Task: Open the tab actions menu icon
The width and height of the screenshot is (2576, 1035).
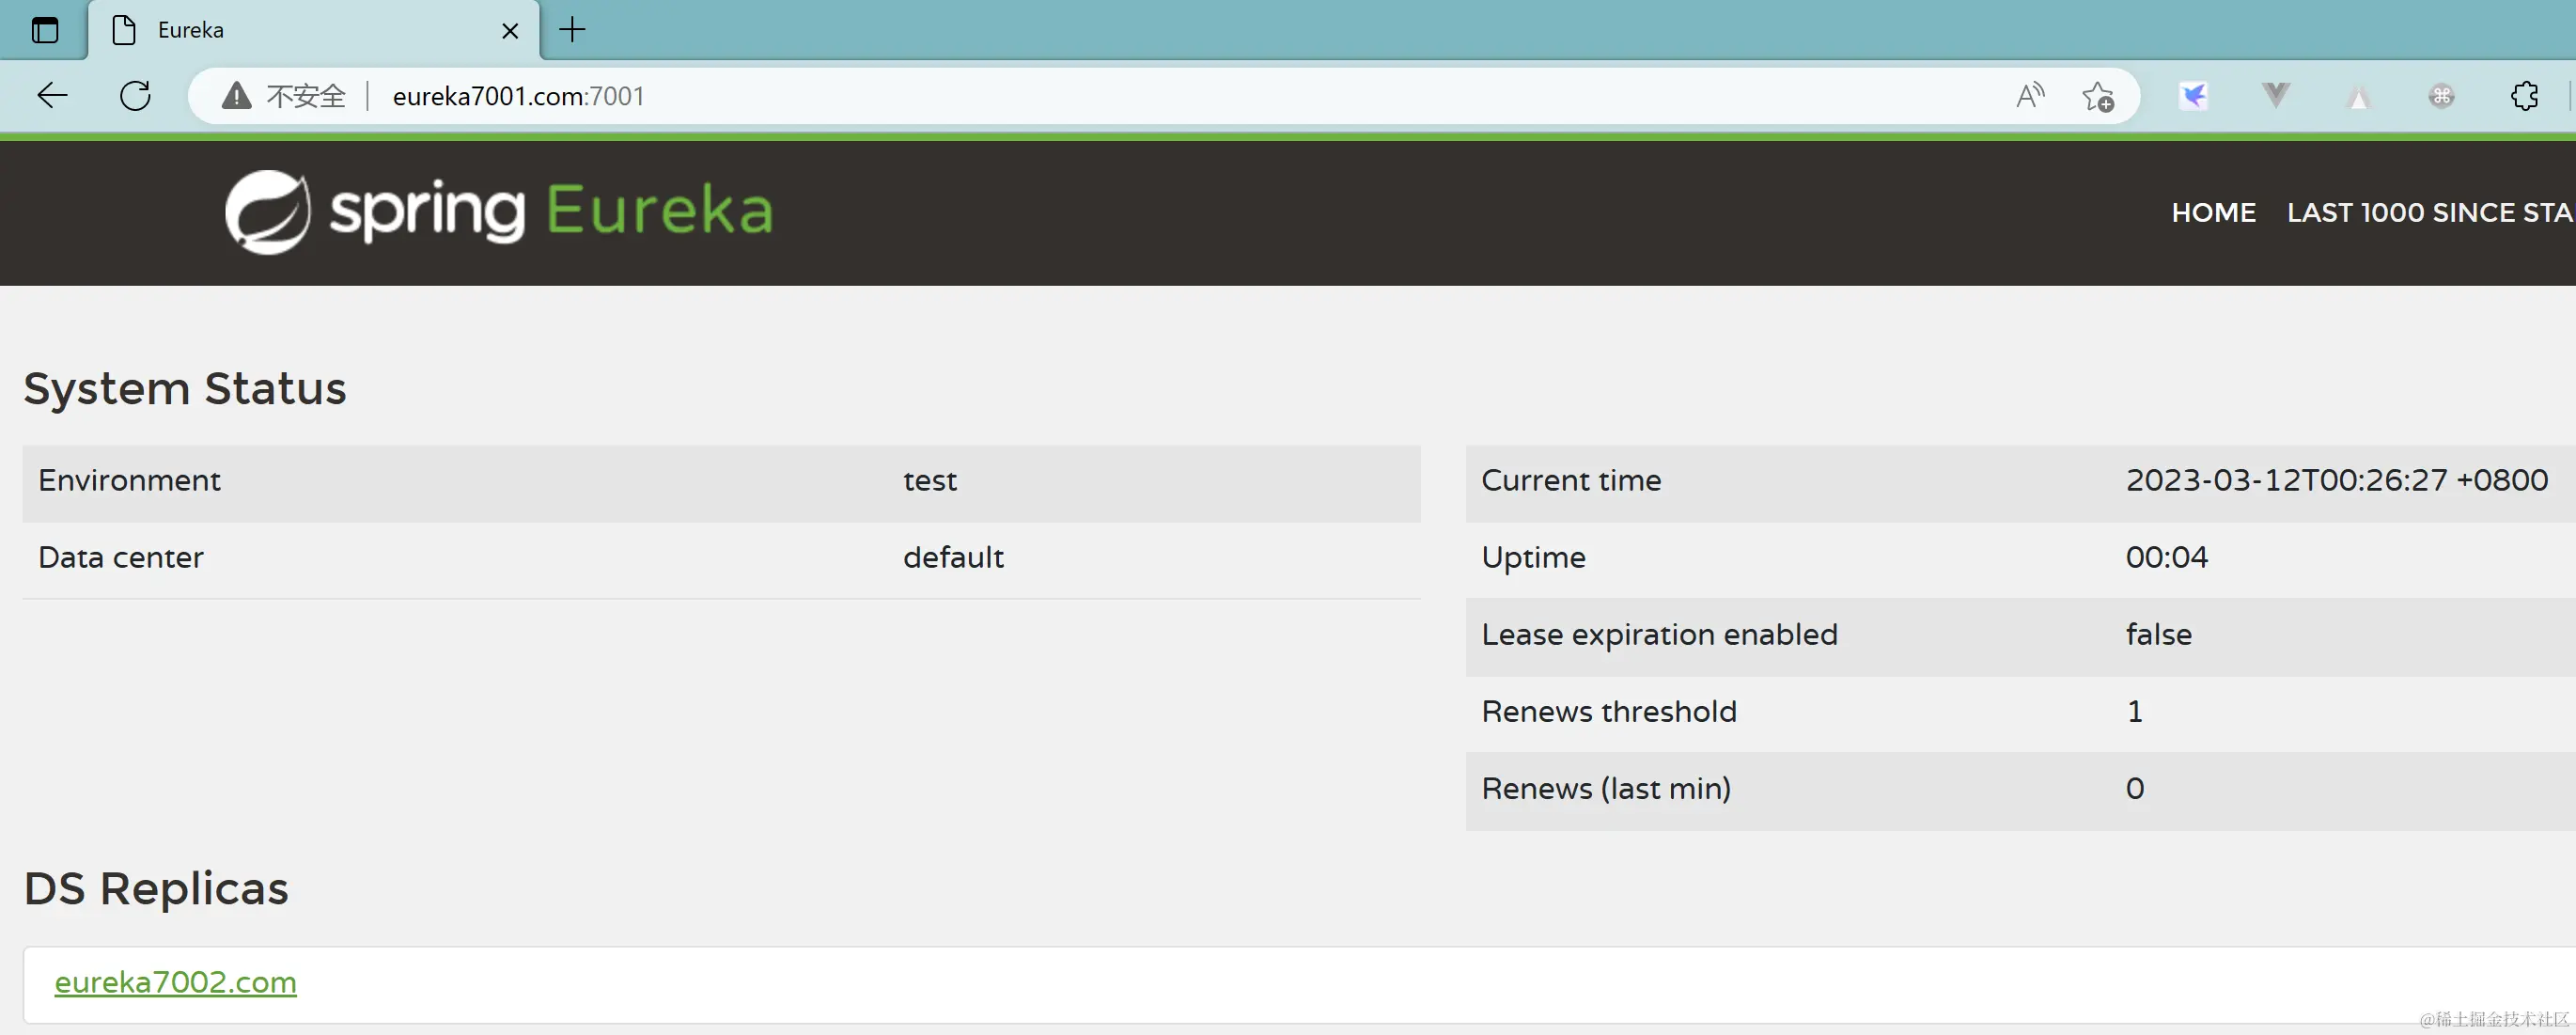Action: 45,30
